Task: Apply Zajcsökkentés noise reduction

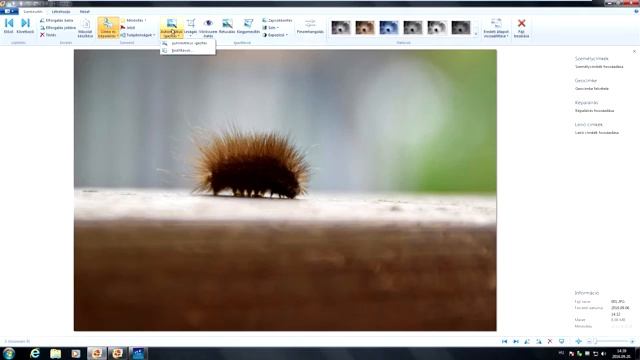Action: click(277, 20)
